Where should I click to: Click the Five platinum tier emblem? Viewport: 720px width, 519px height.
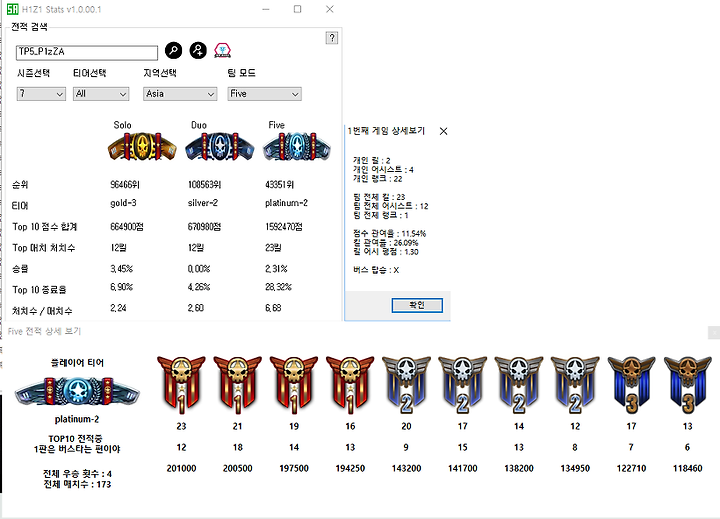(x=297, y=147)
